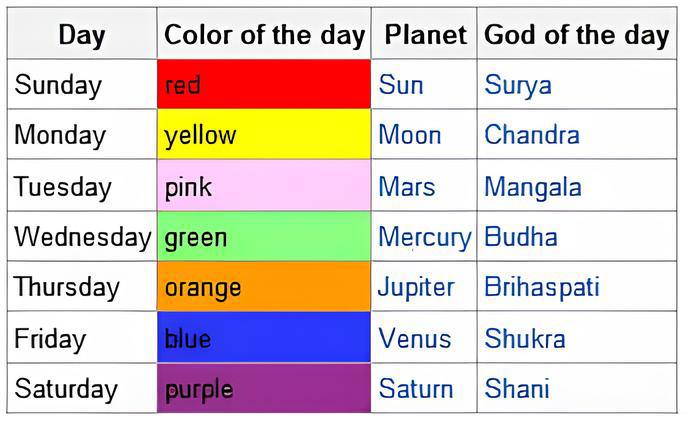Click the Sun planet link
688x426 pixels.
click(x=400, y=85)
